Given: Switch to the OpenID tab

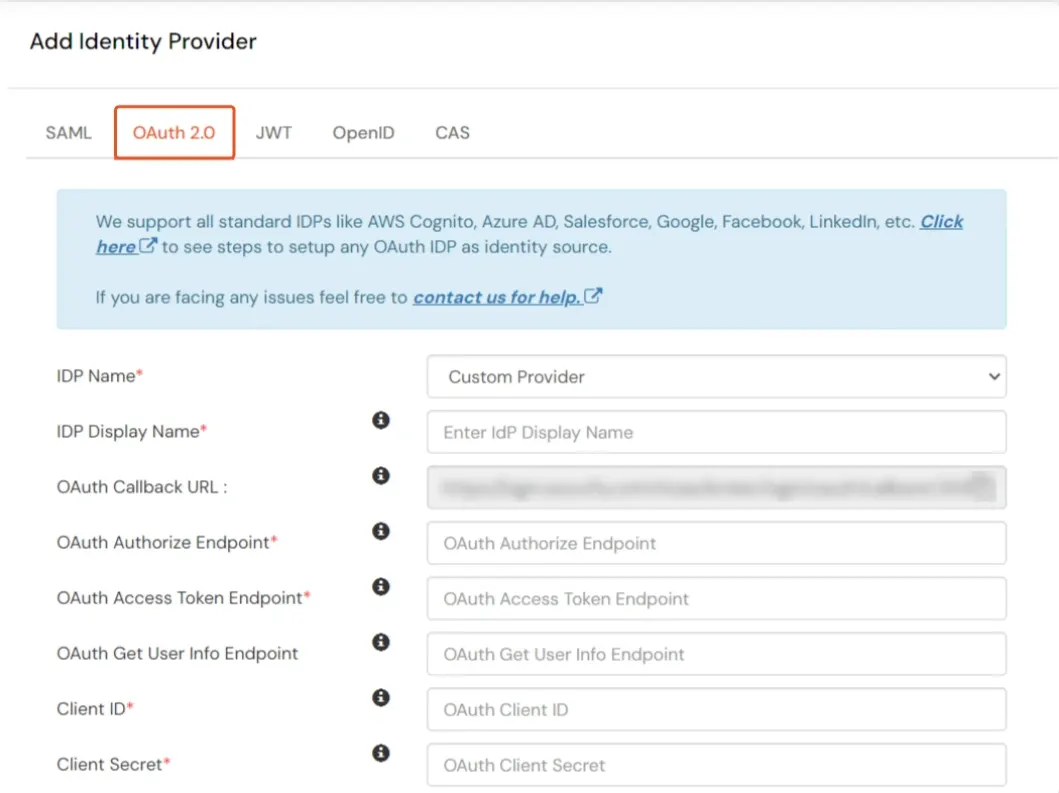Looking at the screenshot, I should click(363, 132).
